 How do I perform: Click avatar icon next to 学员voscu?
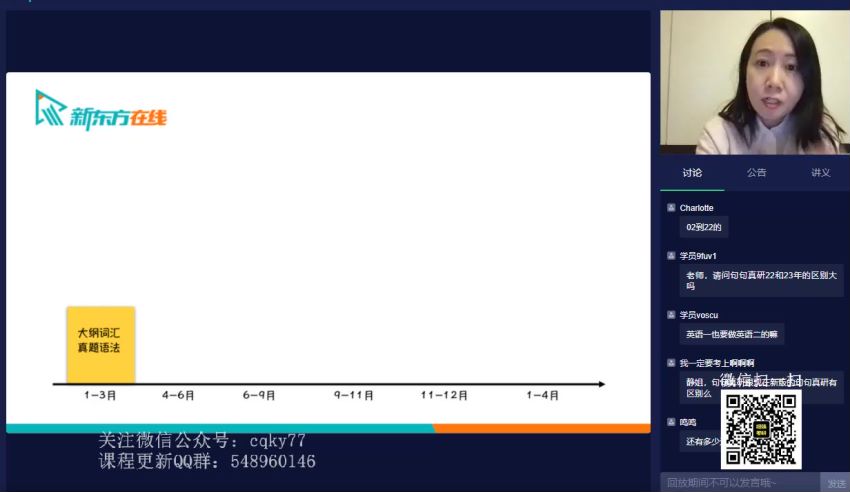[x=671, y=315]
